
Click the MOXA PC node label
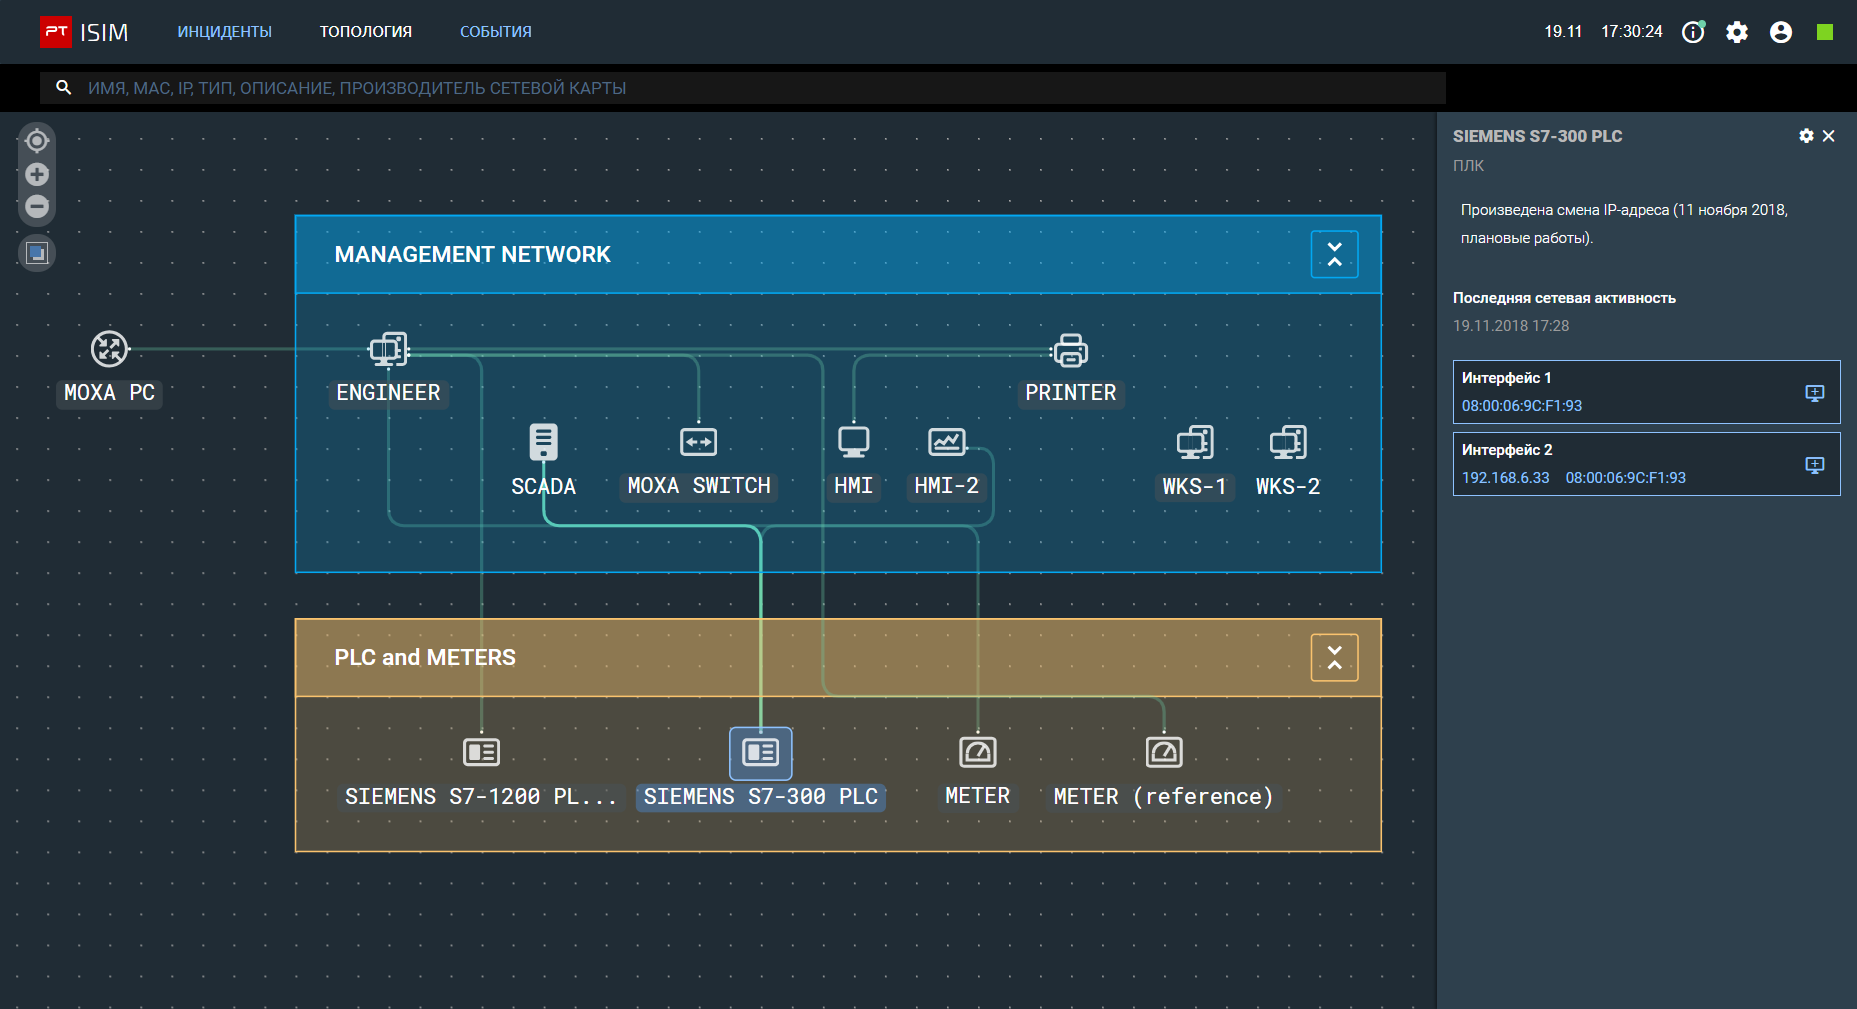[110, 393]
